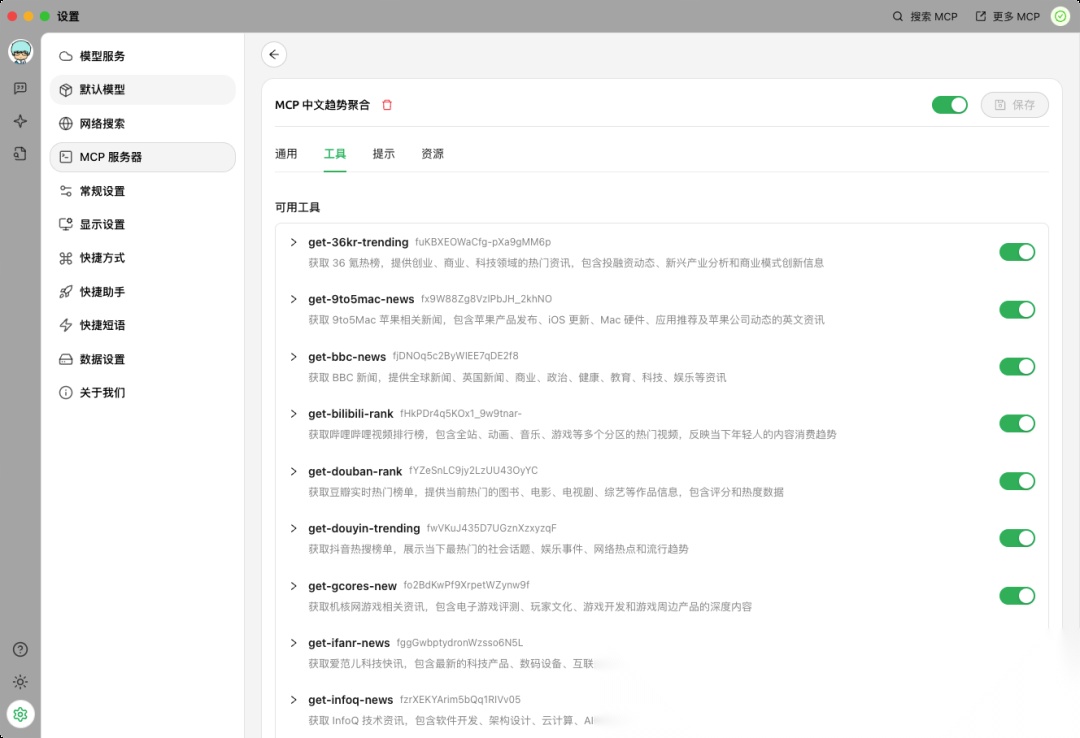Viewport: 1080px width, 738px height.
Task: Delete MCP server with red trash icon
Action: 387,105
